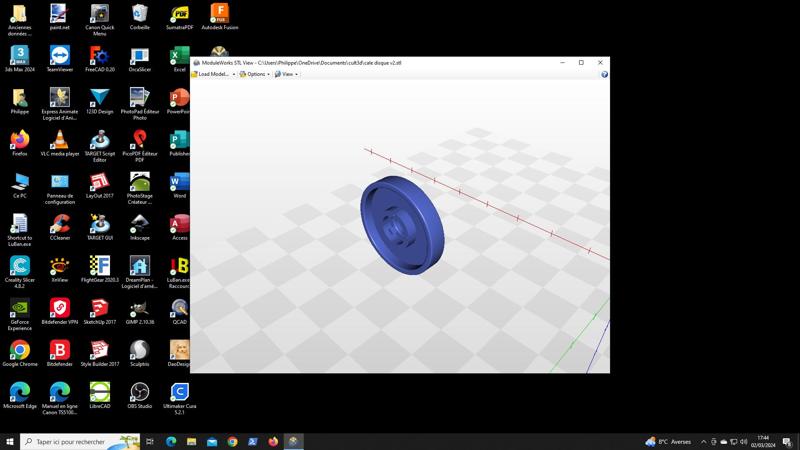800x450 pixels.
Task: Open the Windows Start menu
Action: [10, 441]
